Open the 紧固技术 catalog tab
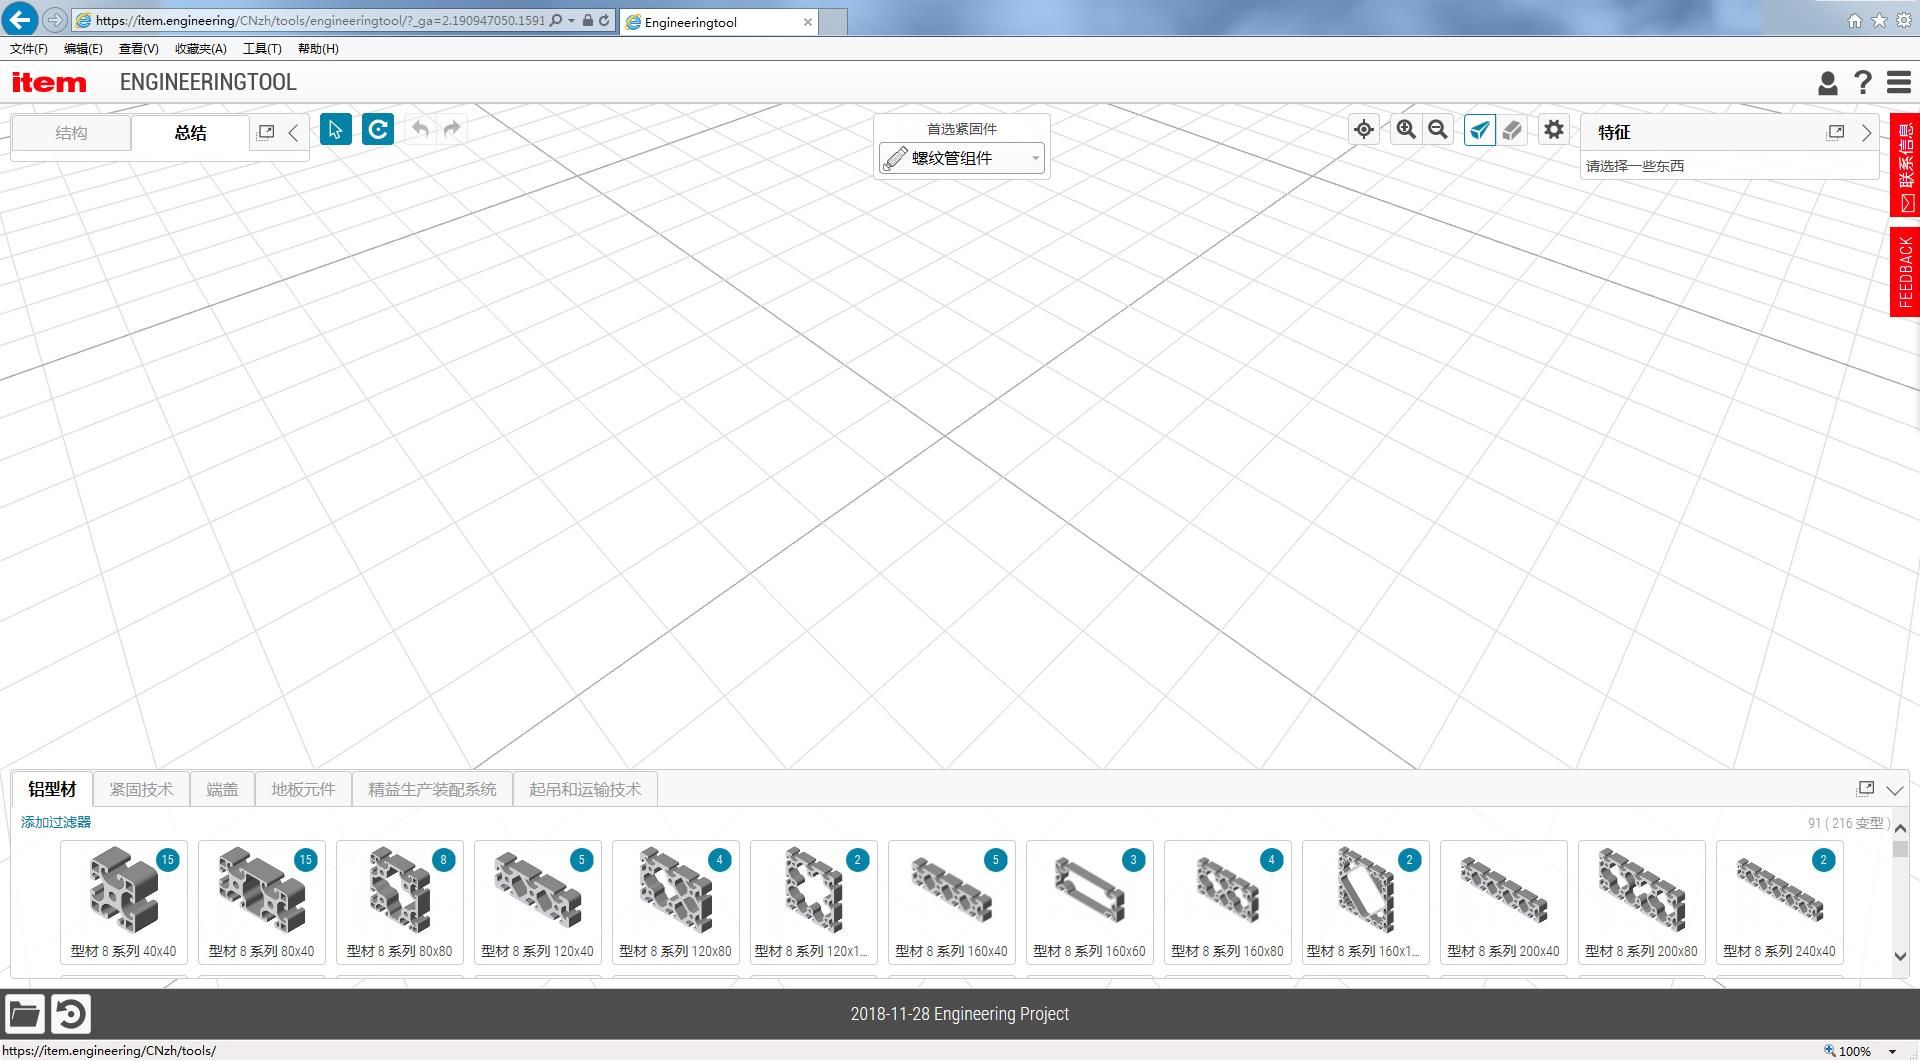Image resolution: width=1920 pixels, height=1061 pixels. (x=141, y=790)
